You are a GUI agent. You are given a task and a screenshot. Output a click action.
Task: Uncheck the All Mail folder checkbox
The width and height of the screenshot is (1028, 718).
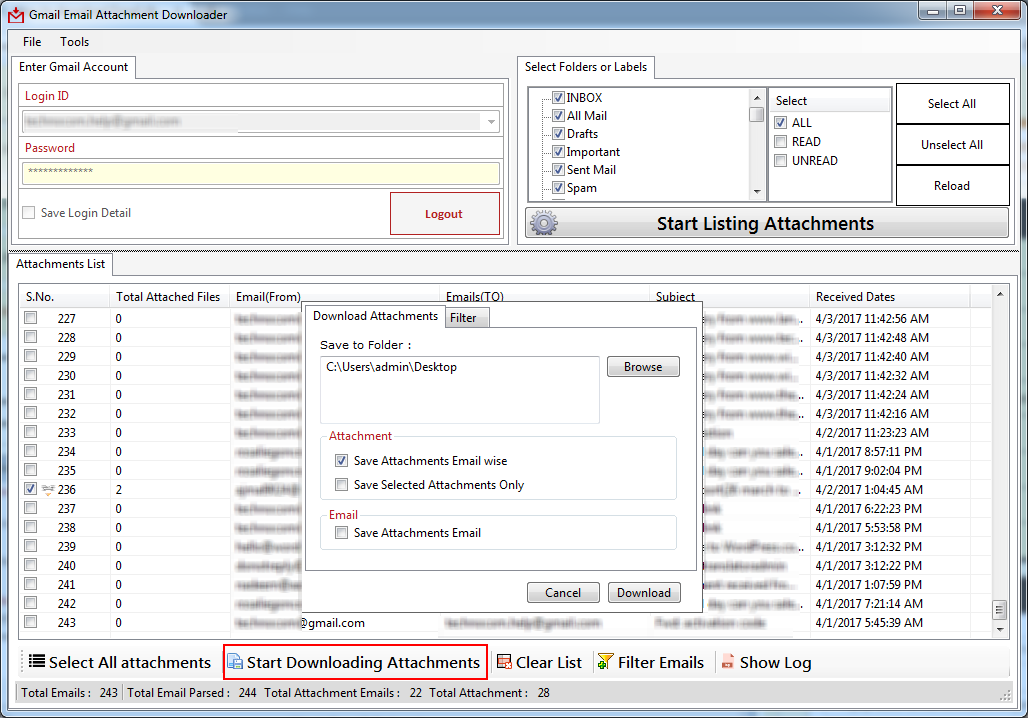559,115
